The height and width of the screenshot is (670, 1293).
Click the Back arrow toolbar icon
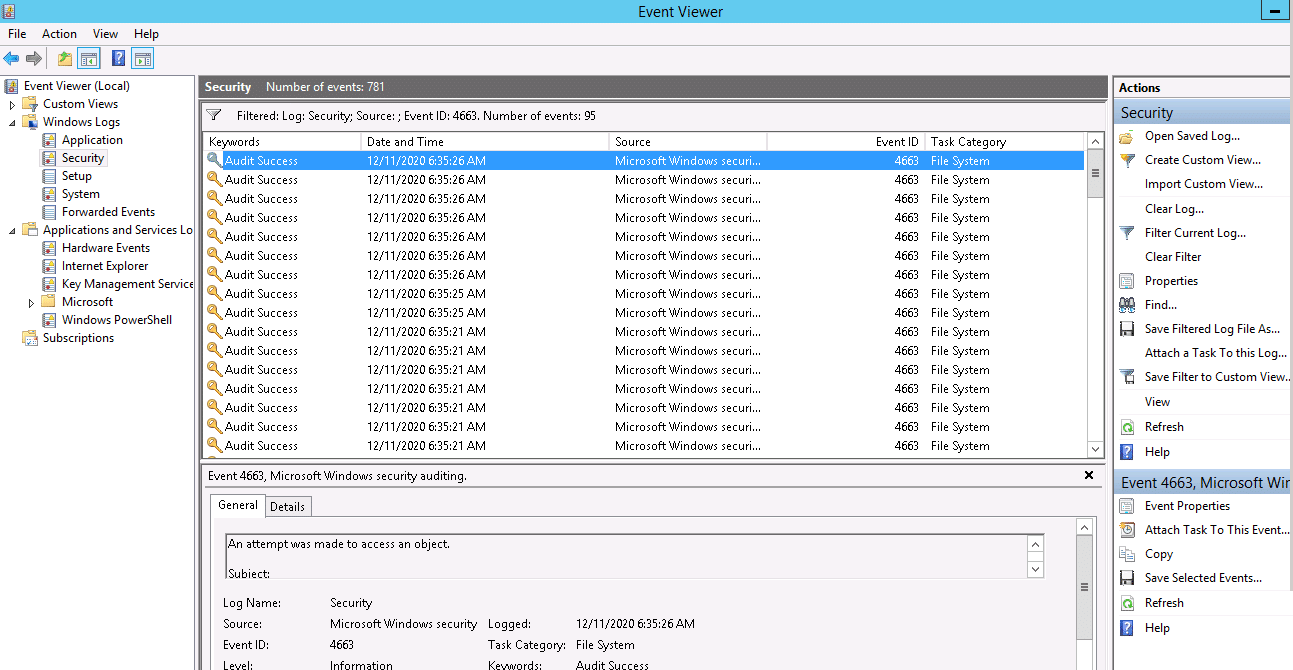11,59
